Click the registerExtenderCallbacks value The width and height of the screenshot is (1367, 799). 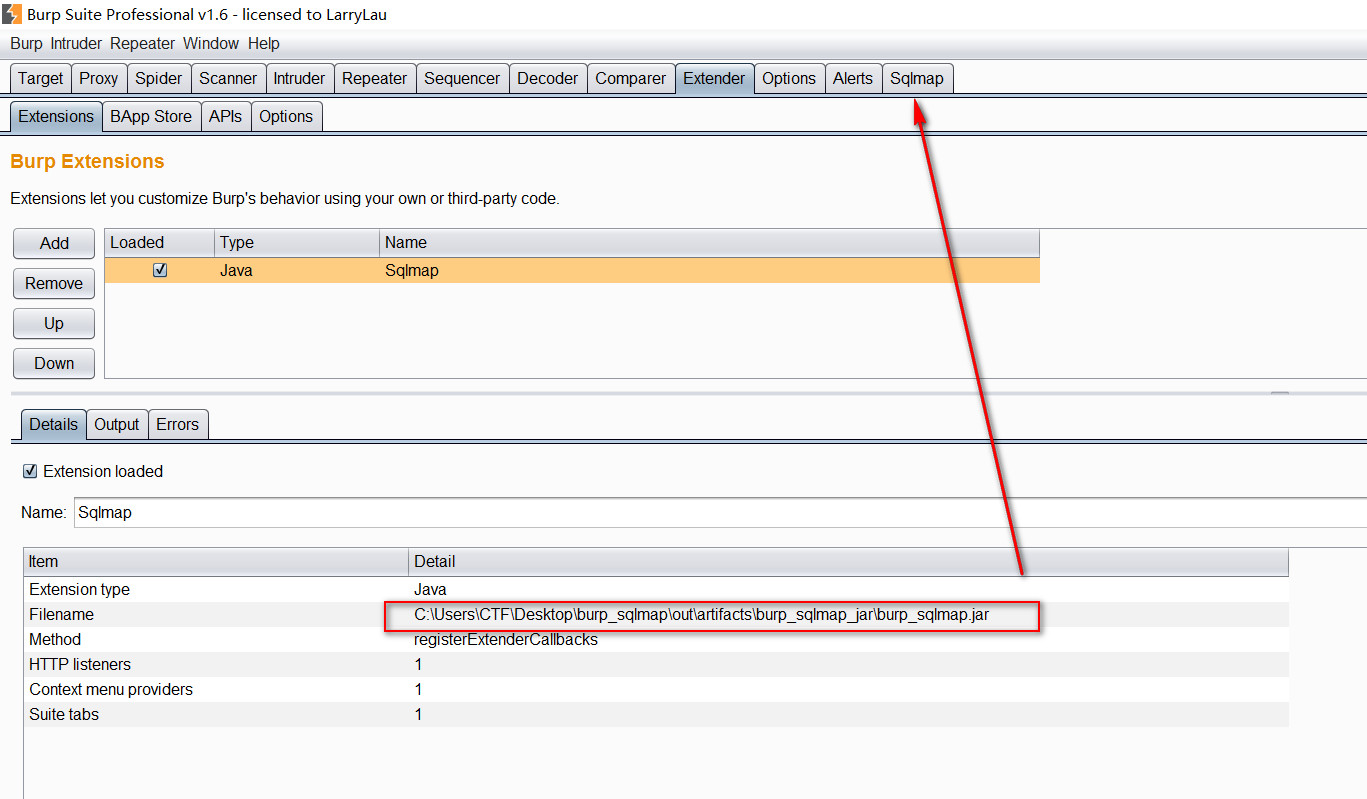pyautogui.click(x=506, y=640)
